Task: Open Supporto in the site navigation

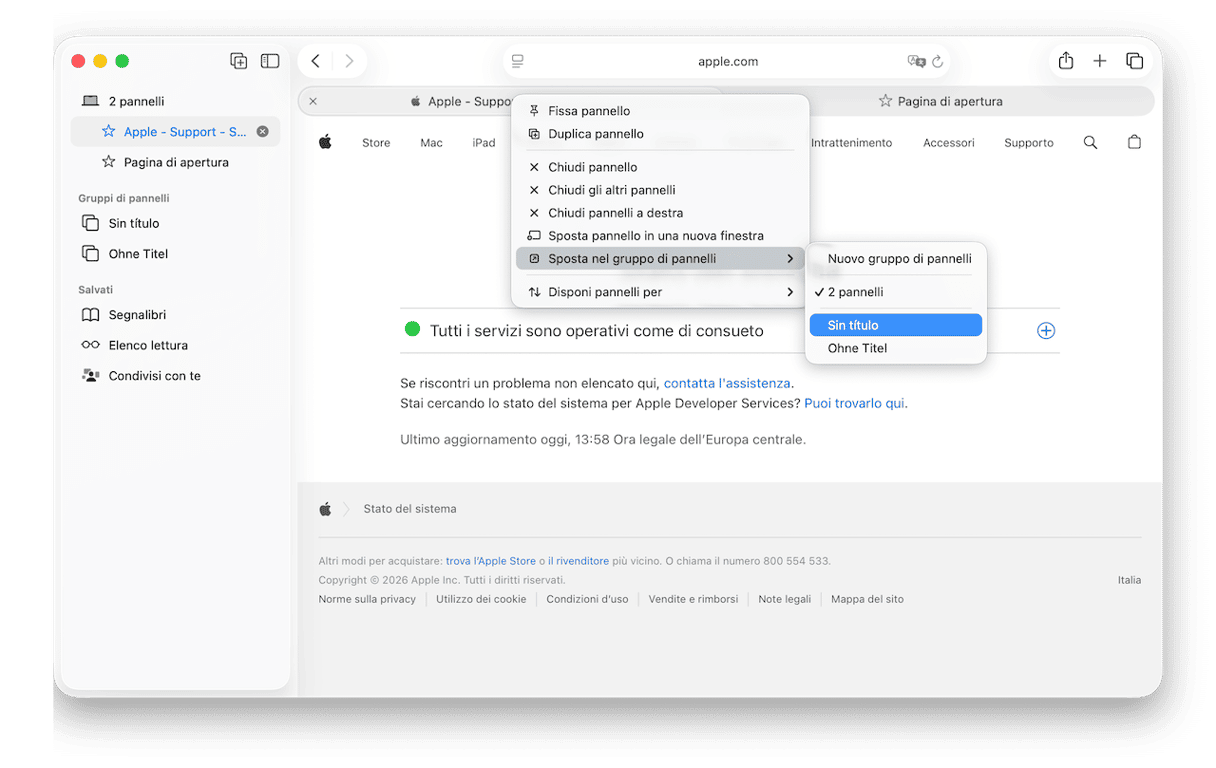Action: click(1029, 143)
